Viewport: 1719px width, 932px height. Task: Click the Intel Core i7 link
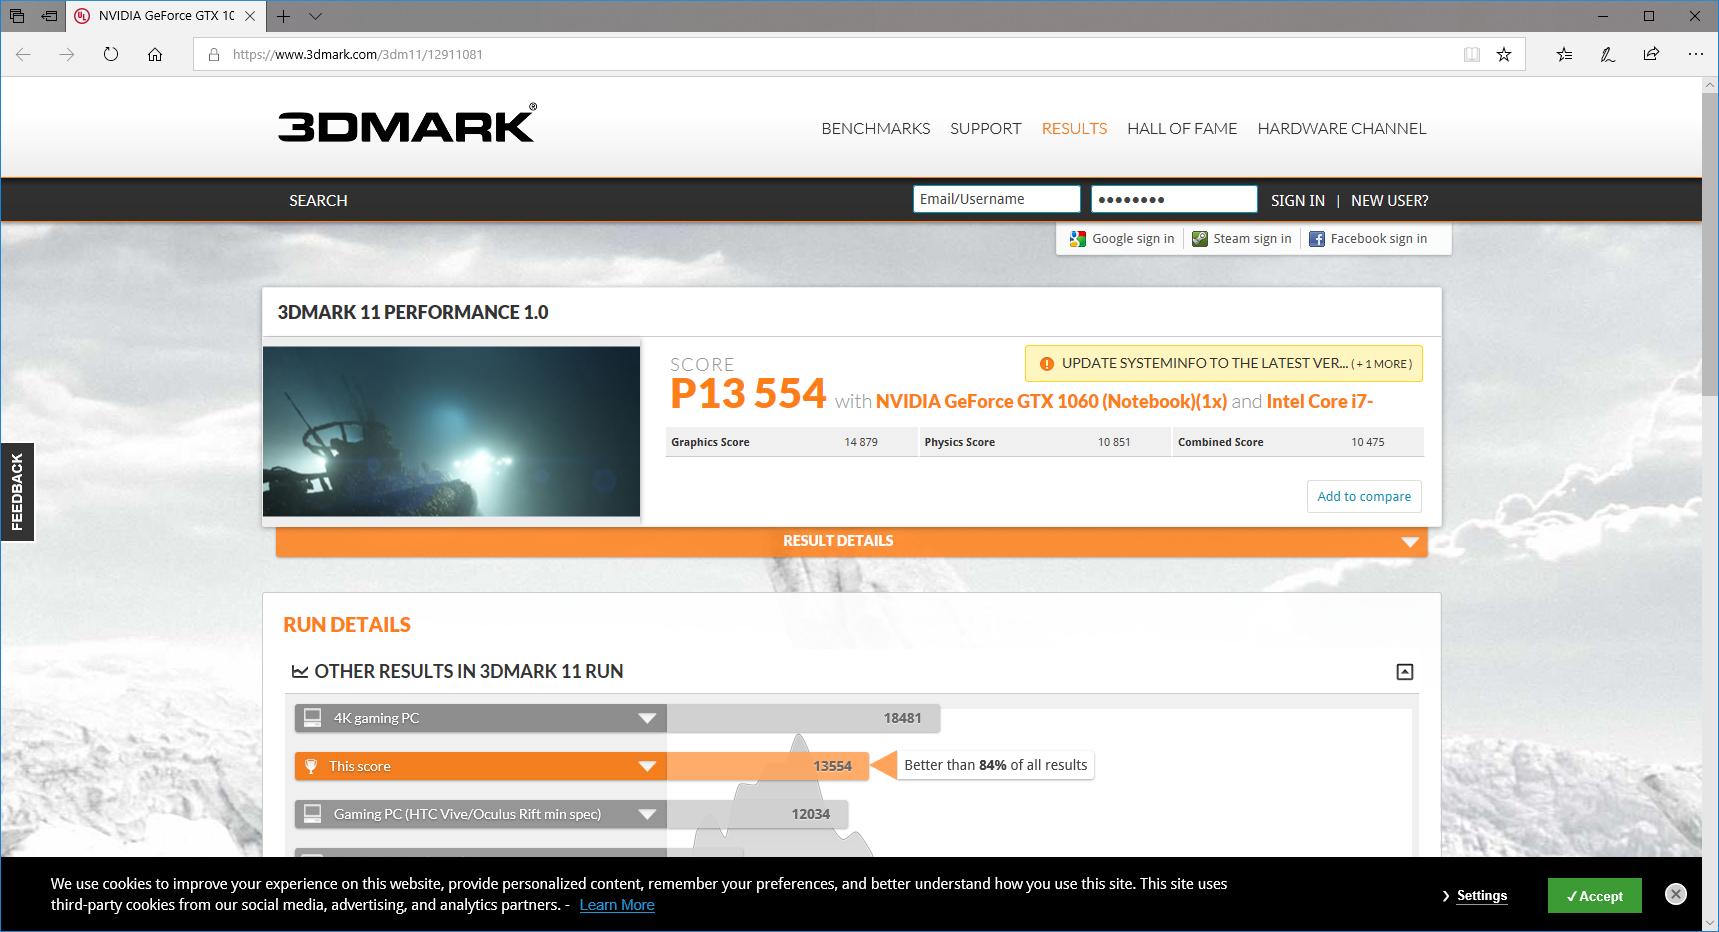click(1320, 402)
